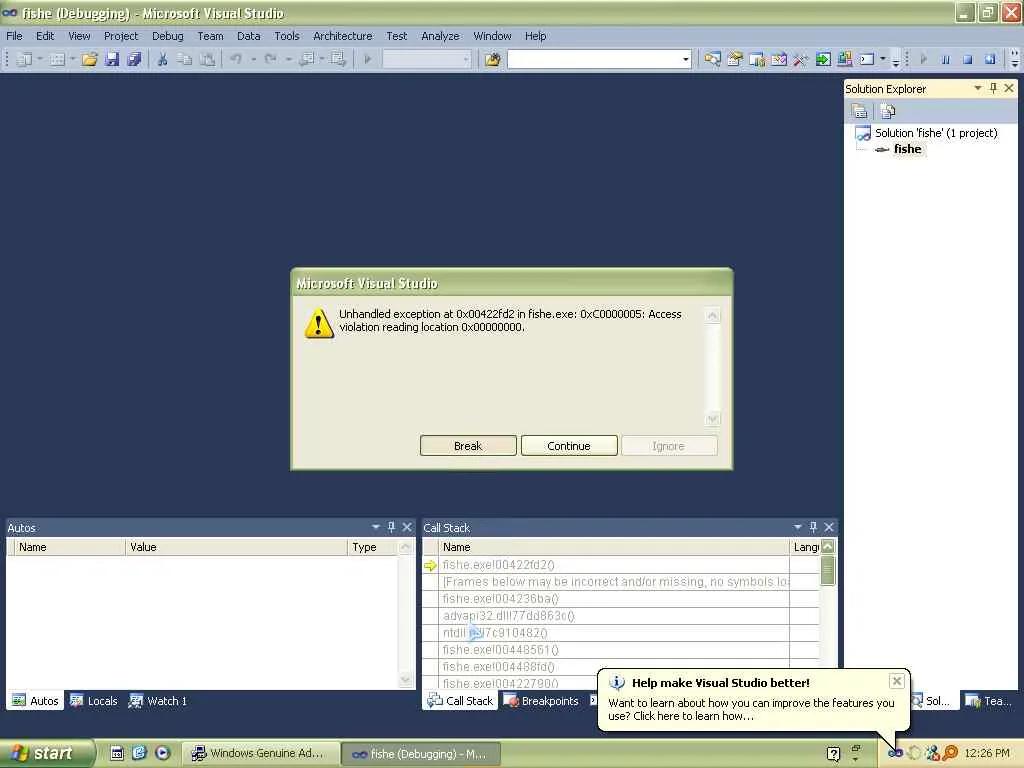1024x768 pixels.
Task: Click the Copy icon in toolbar
Action: coord(185,59)
